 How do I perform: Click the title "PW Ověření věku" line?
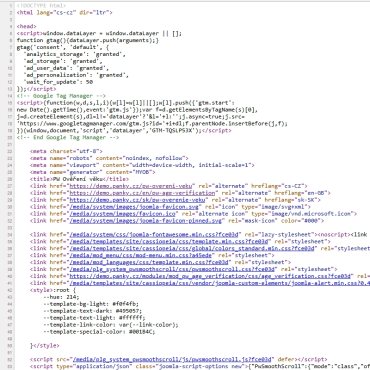click(x=79, y=179)
